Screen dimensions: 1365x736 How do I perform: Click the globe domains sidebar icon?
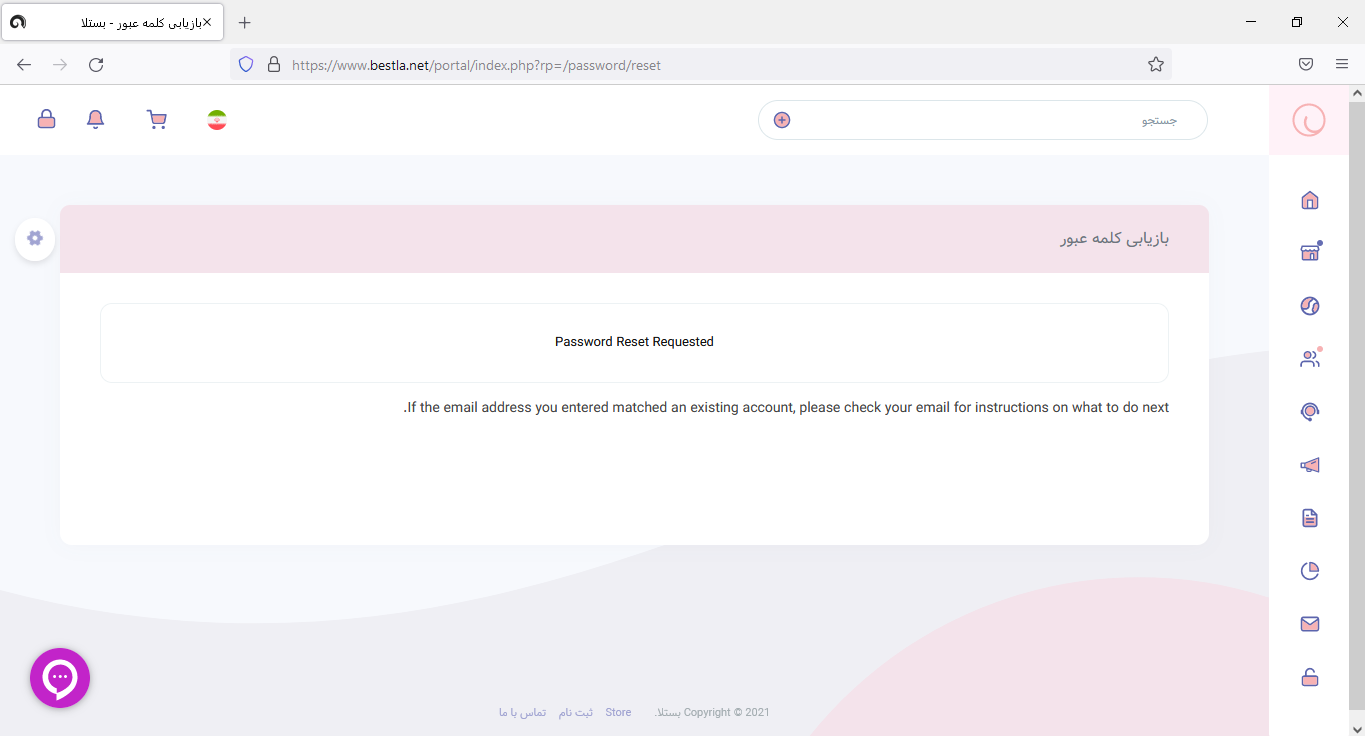tap(1310, 306)
